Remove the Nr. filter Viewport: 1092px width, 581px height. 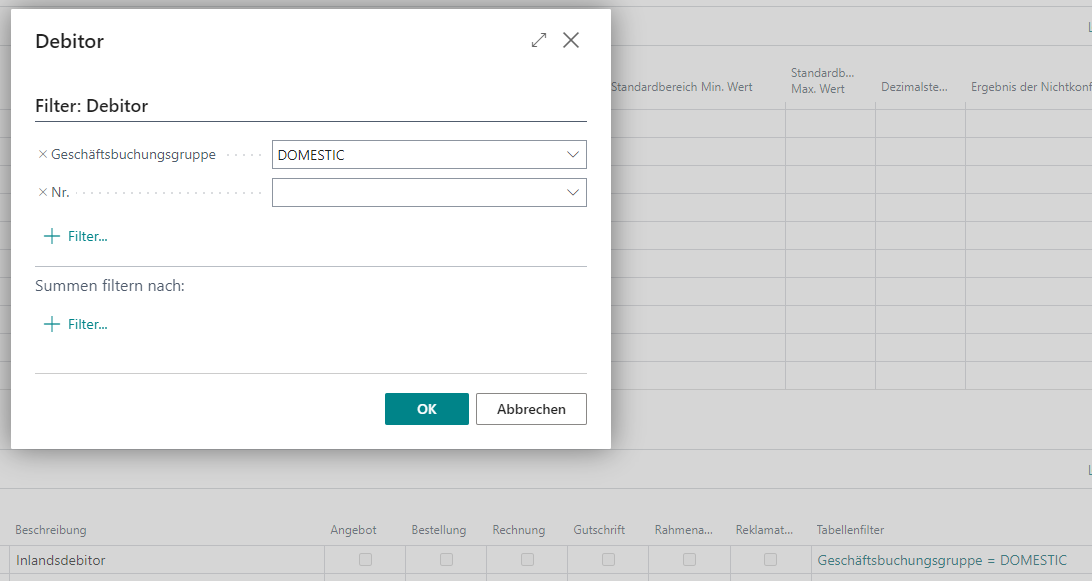(x=42, y=192)
